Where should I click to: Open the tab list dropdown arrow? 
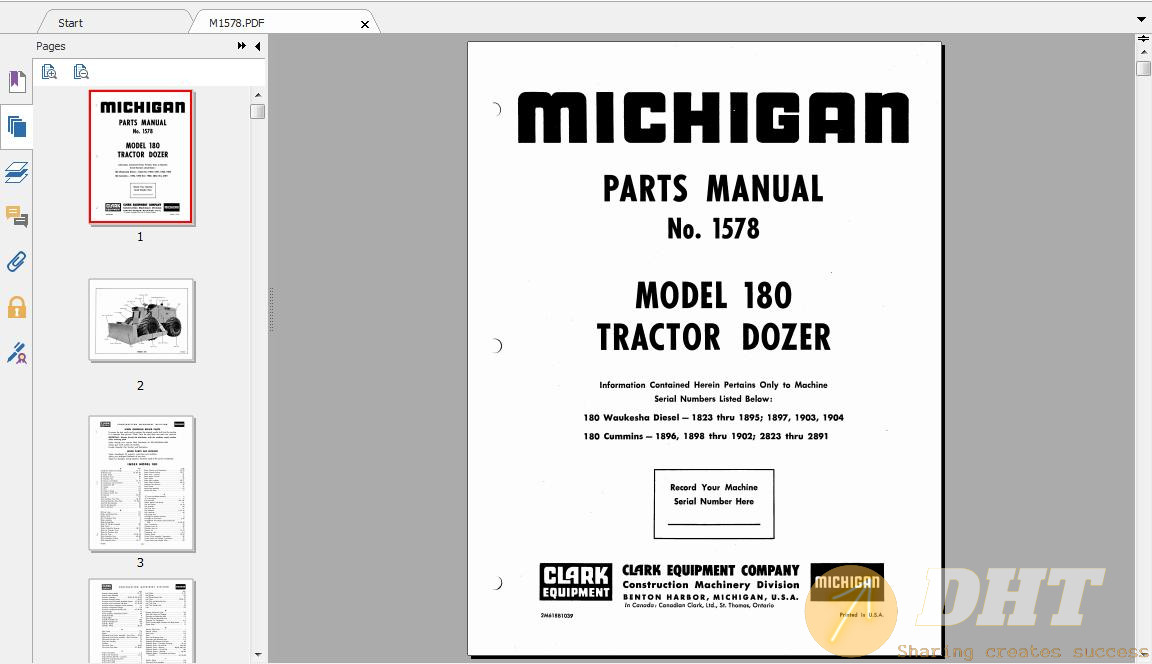[x=1141, y=20]
